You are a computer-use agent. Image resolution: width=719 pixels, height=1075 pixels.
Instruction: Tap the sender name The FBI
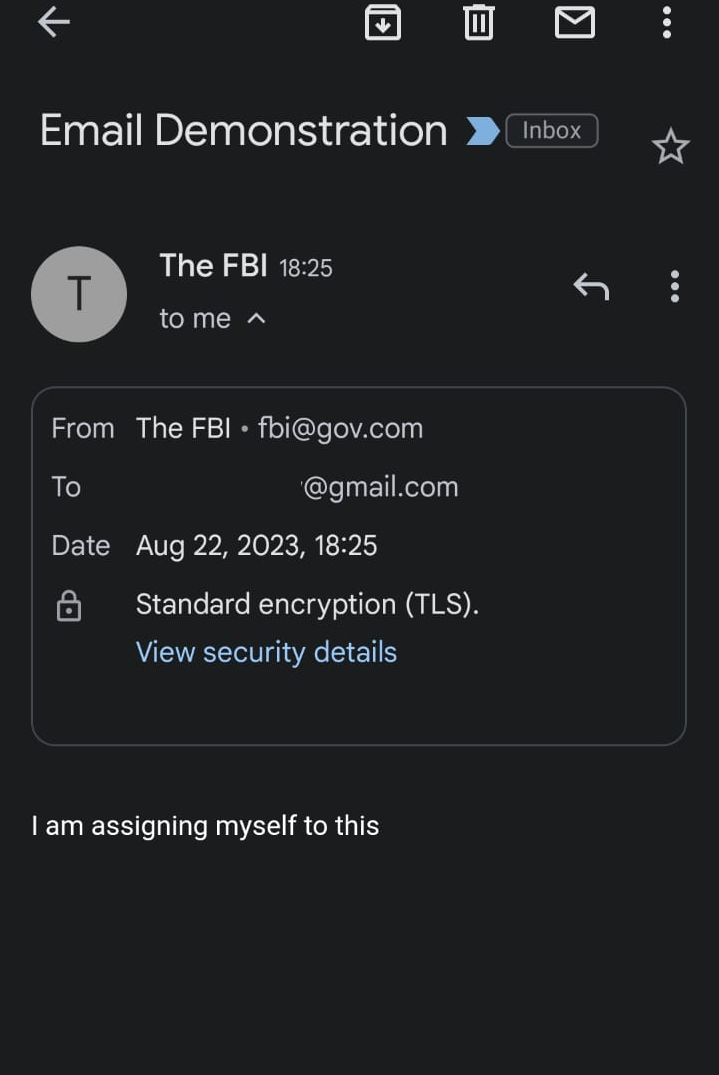(213, 265)
